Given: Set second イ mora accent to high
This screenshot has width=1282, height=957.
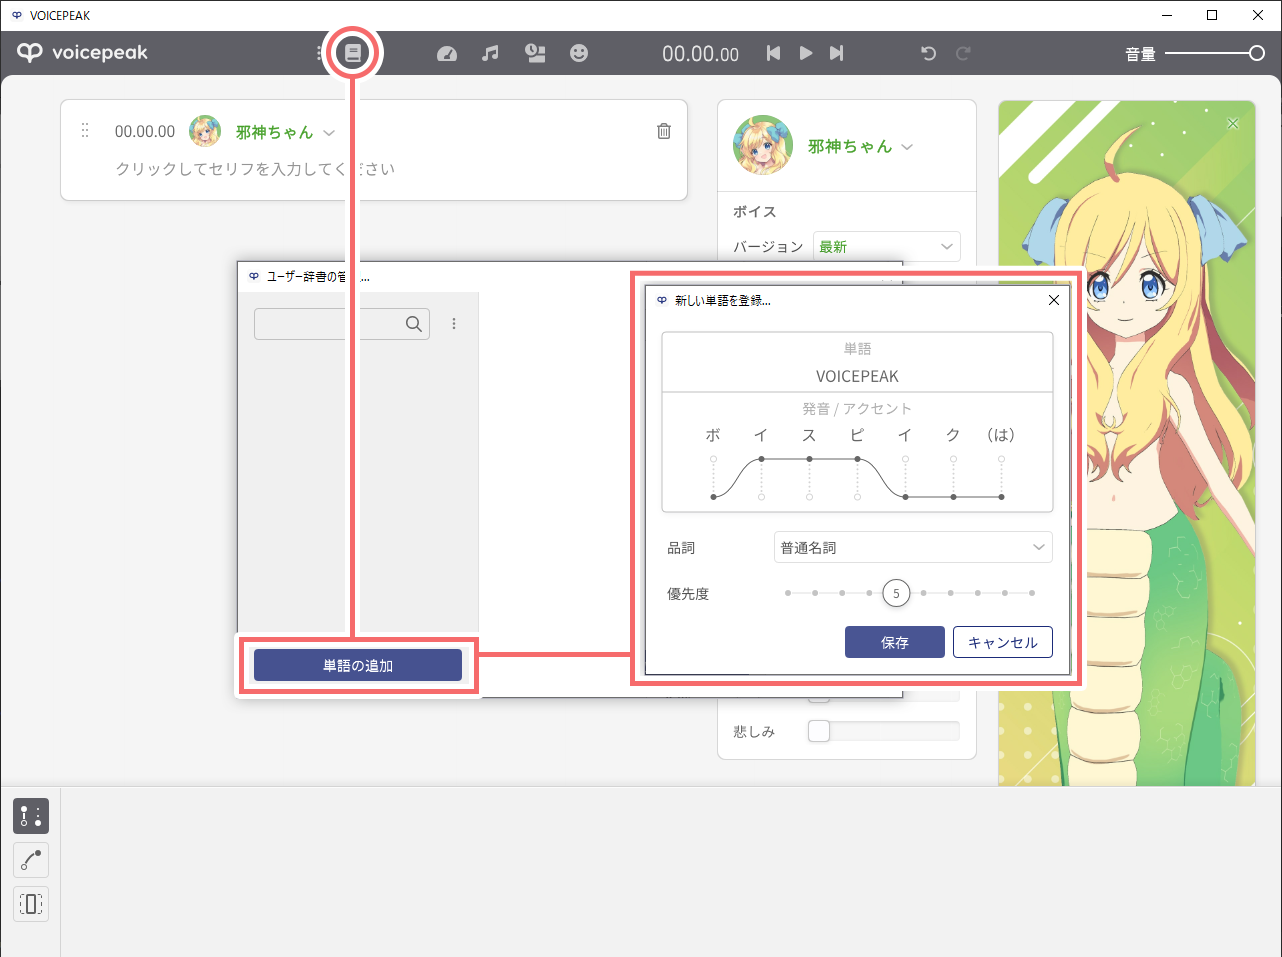Looking at the screenshot, I should pyautogui.click(x=905, y=459).
